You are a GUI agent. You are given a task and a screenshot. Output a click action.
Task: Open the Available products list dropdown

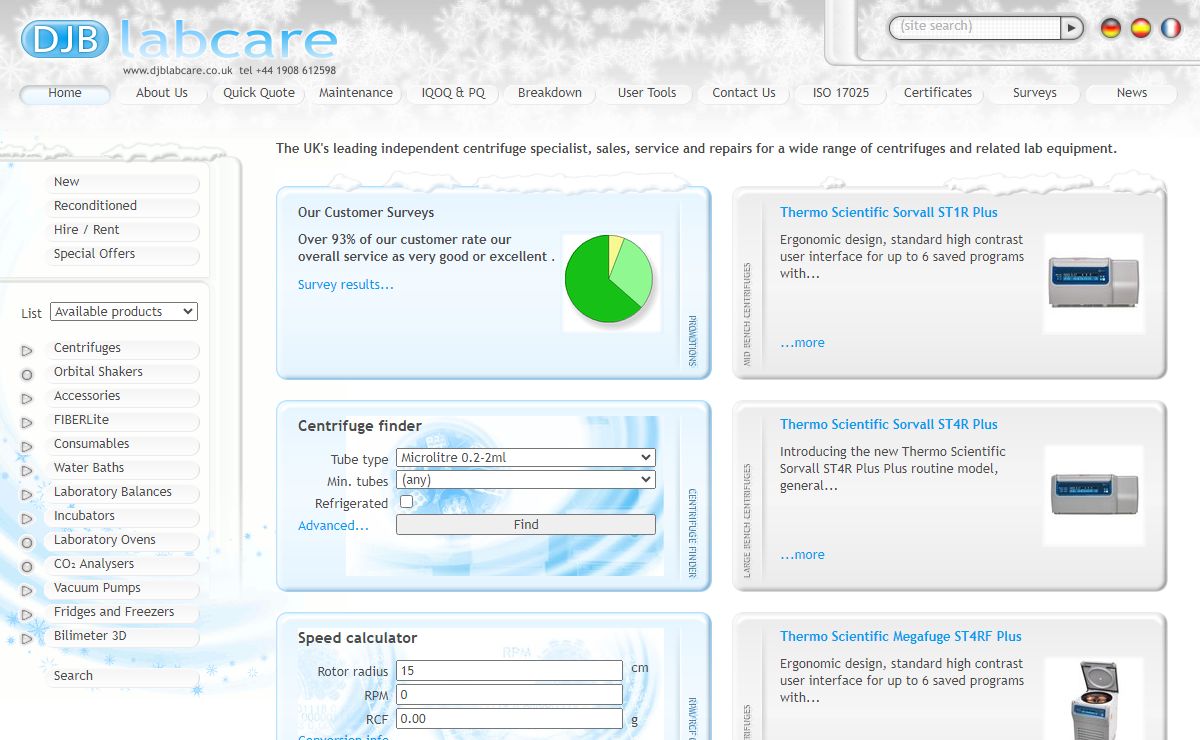[x=124, y=312]
